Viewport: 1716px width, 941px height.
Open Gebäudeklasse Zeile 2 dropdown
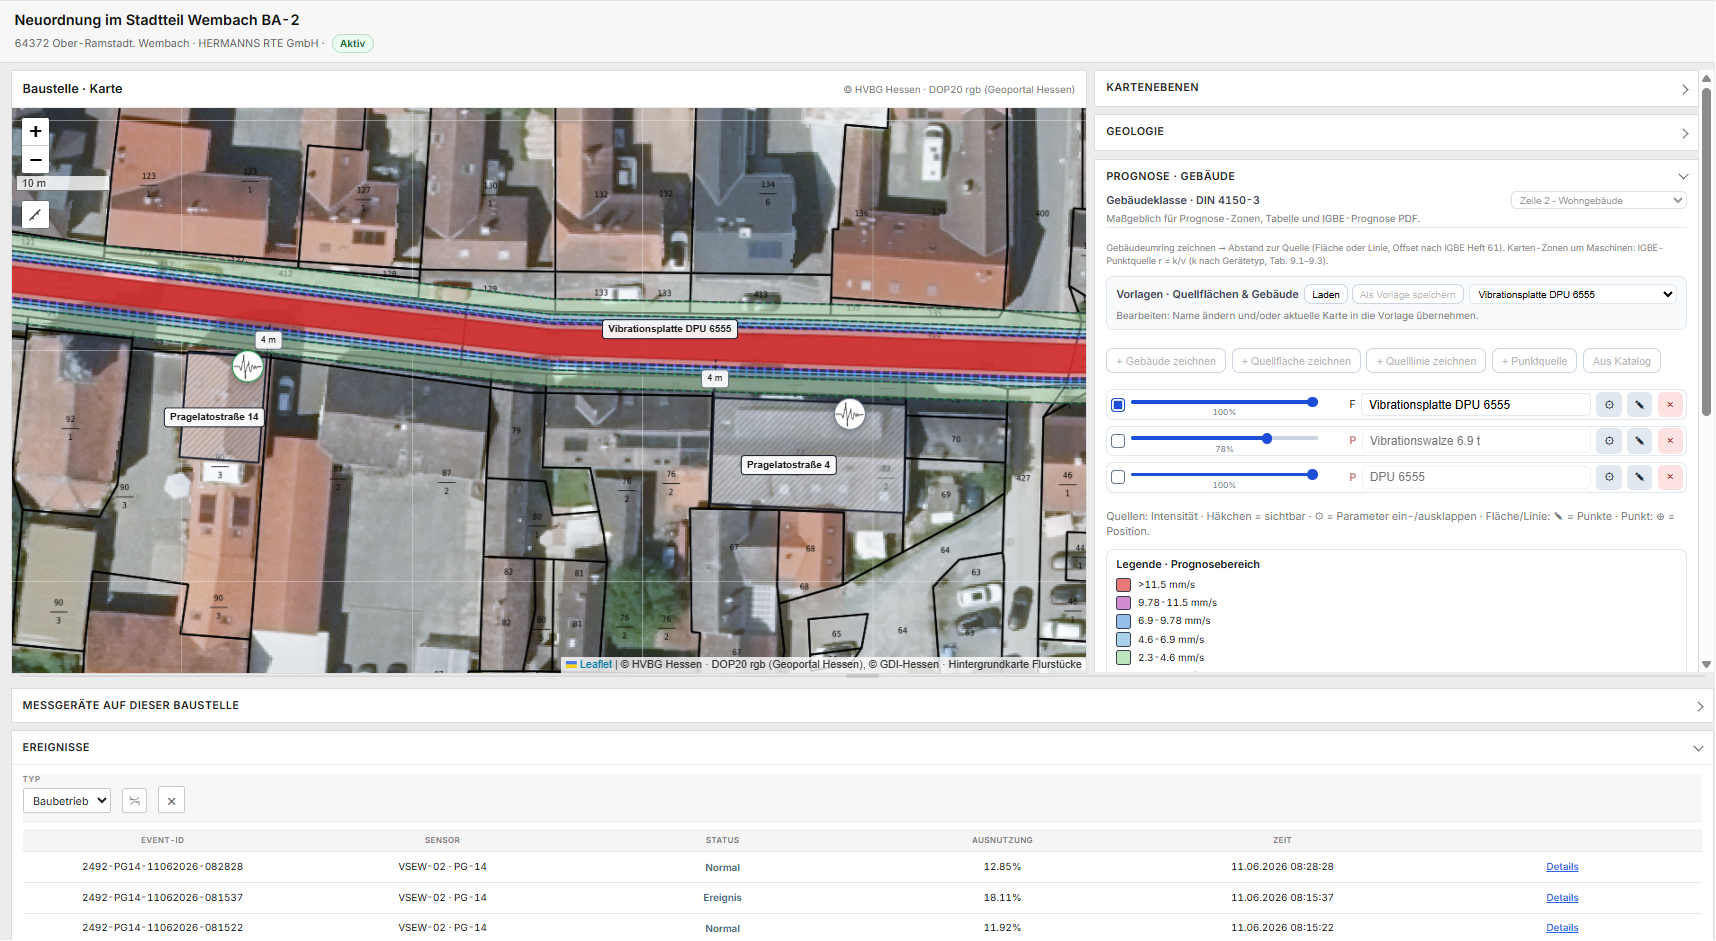[x=1598, y=201]
